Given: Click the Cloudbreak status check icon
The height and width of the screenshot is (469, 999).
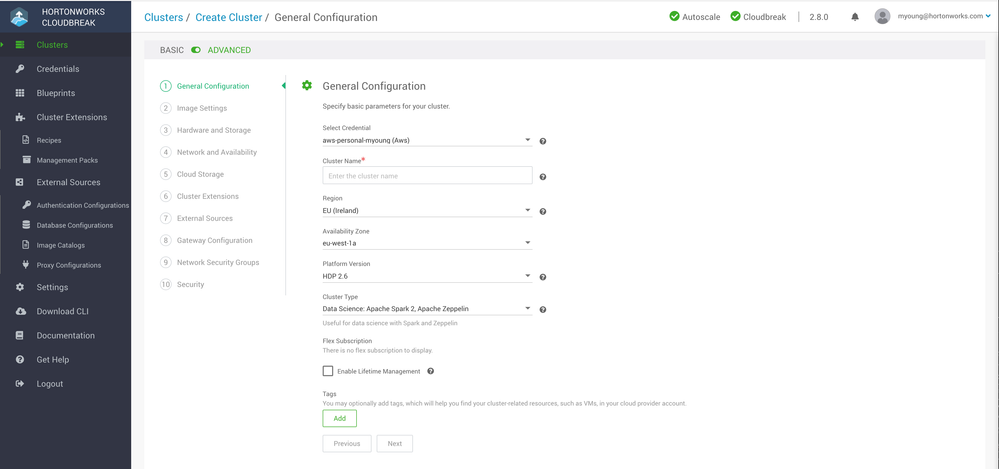Looking at the screenshot, I should coord(735,17).
